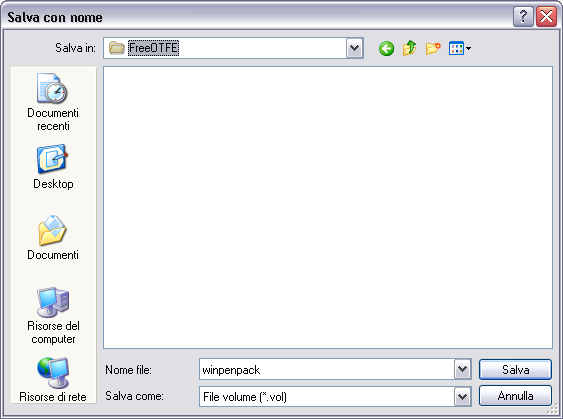The height and width of the screenshot is (419, 563).
Task: Click the help question mark button
Action: click(x=523, y=17)
